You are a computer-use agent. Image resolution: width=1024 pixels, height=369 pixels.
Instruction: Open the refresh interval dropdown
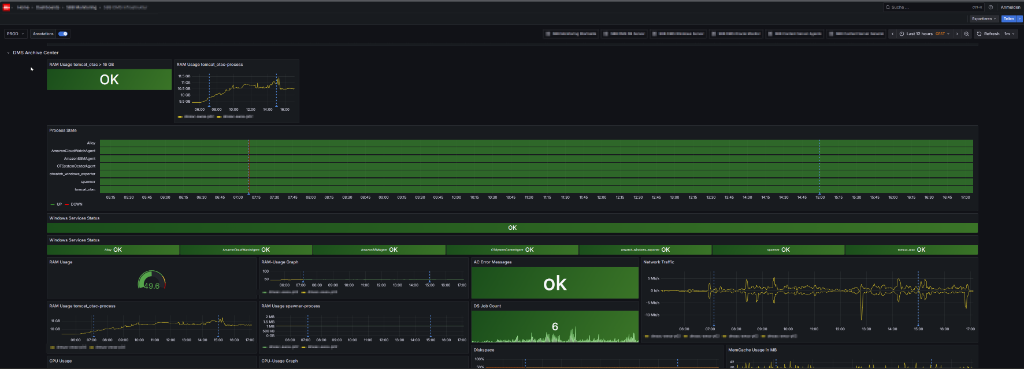[x=1010, y=33]
